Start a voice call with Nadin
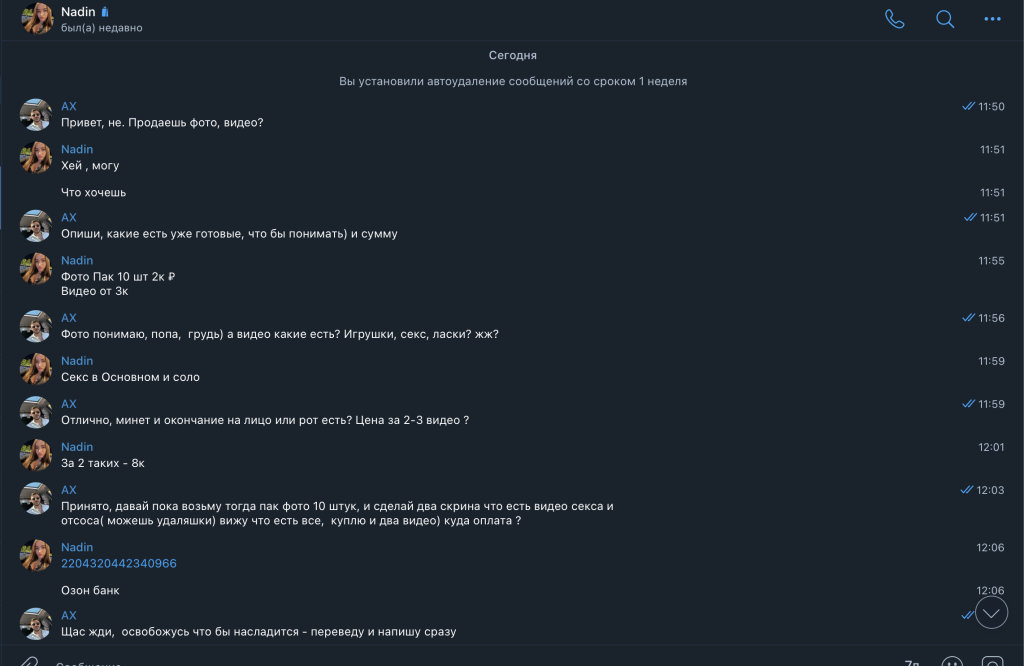Image resolution: width=1024 pixels, height=666 pixels. [x=895, y=19]
